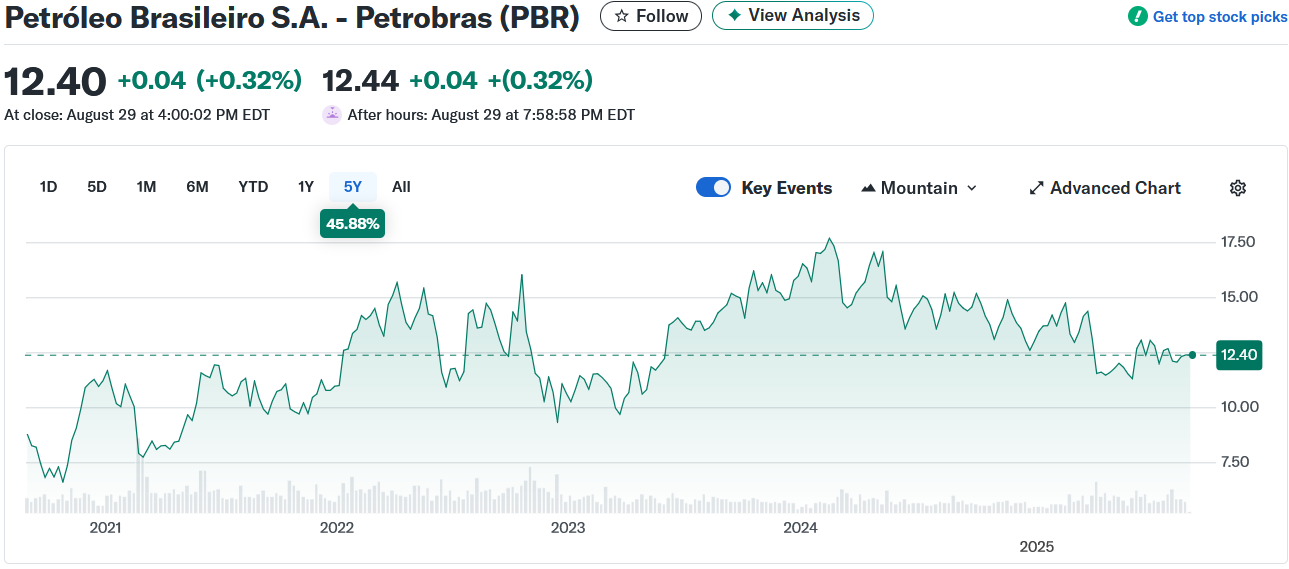Viewport: 1289px width, 569px height.
Task: Select the 1Y time range
Action: 306,187
